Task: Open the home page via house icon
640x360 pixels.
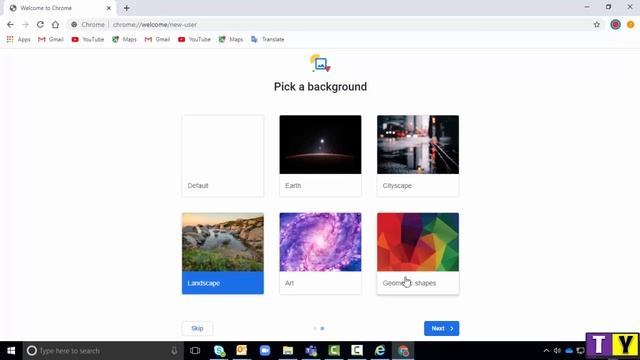Action: pyautogui.click(x=55, y=24)
